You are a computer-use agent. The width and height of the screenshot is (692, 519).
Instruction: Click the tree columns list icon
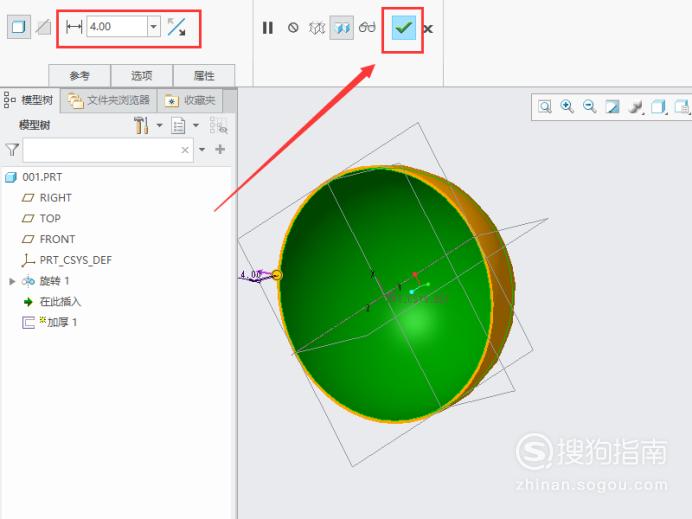(178, 125)
